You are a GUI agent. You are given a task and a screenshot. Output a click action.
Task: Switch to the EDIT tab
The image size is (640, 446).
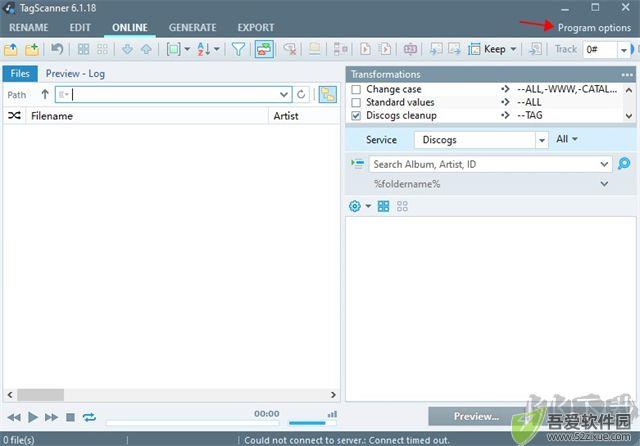pyautogui.click(x=80, y=27)
